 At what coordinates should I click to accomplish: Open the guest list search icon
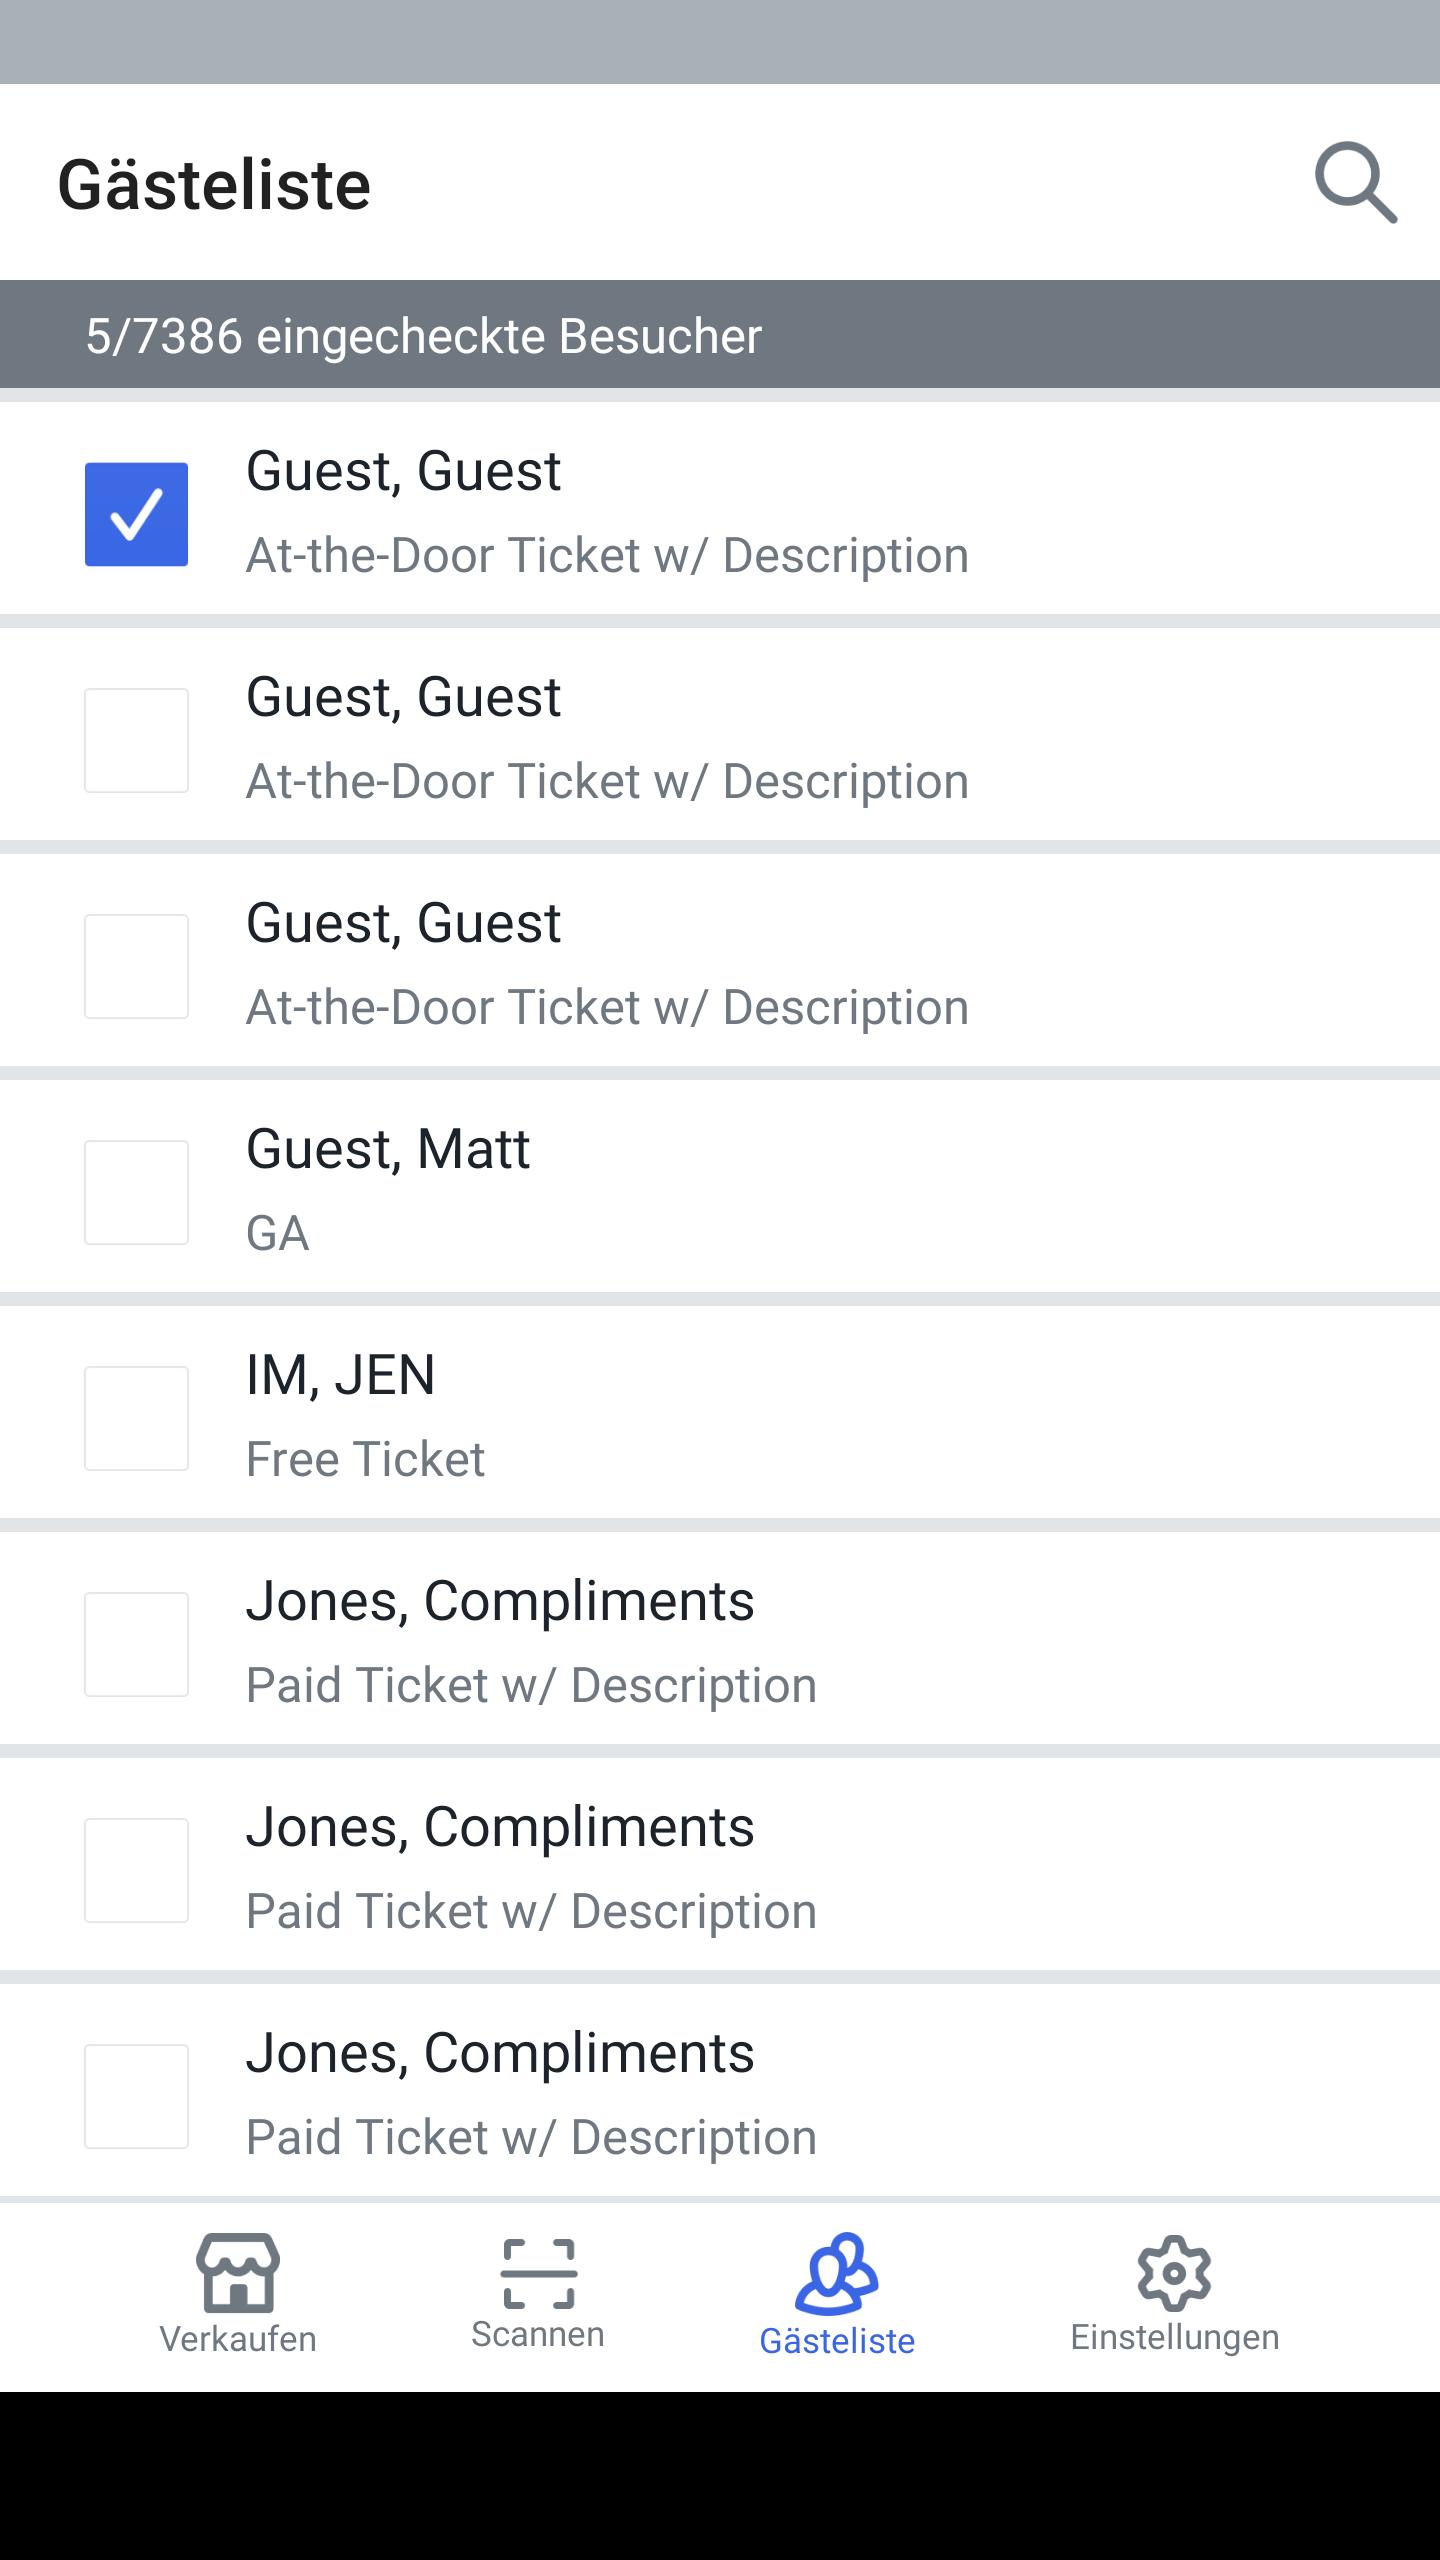[x=1355, y=183]
